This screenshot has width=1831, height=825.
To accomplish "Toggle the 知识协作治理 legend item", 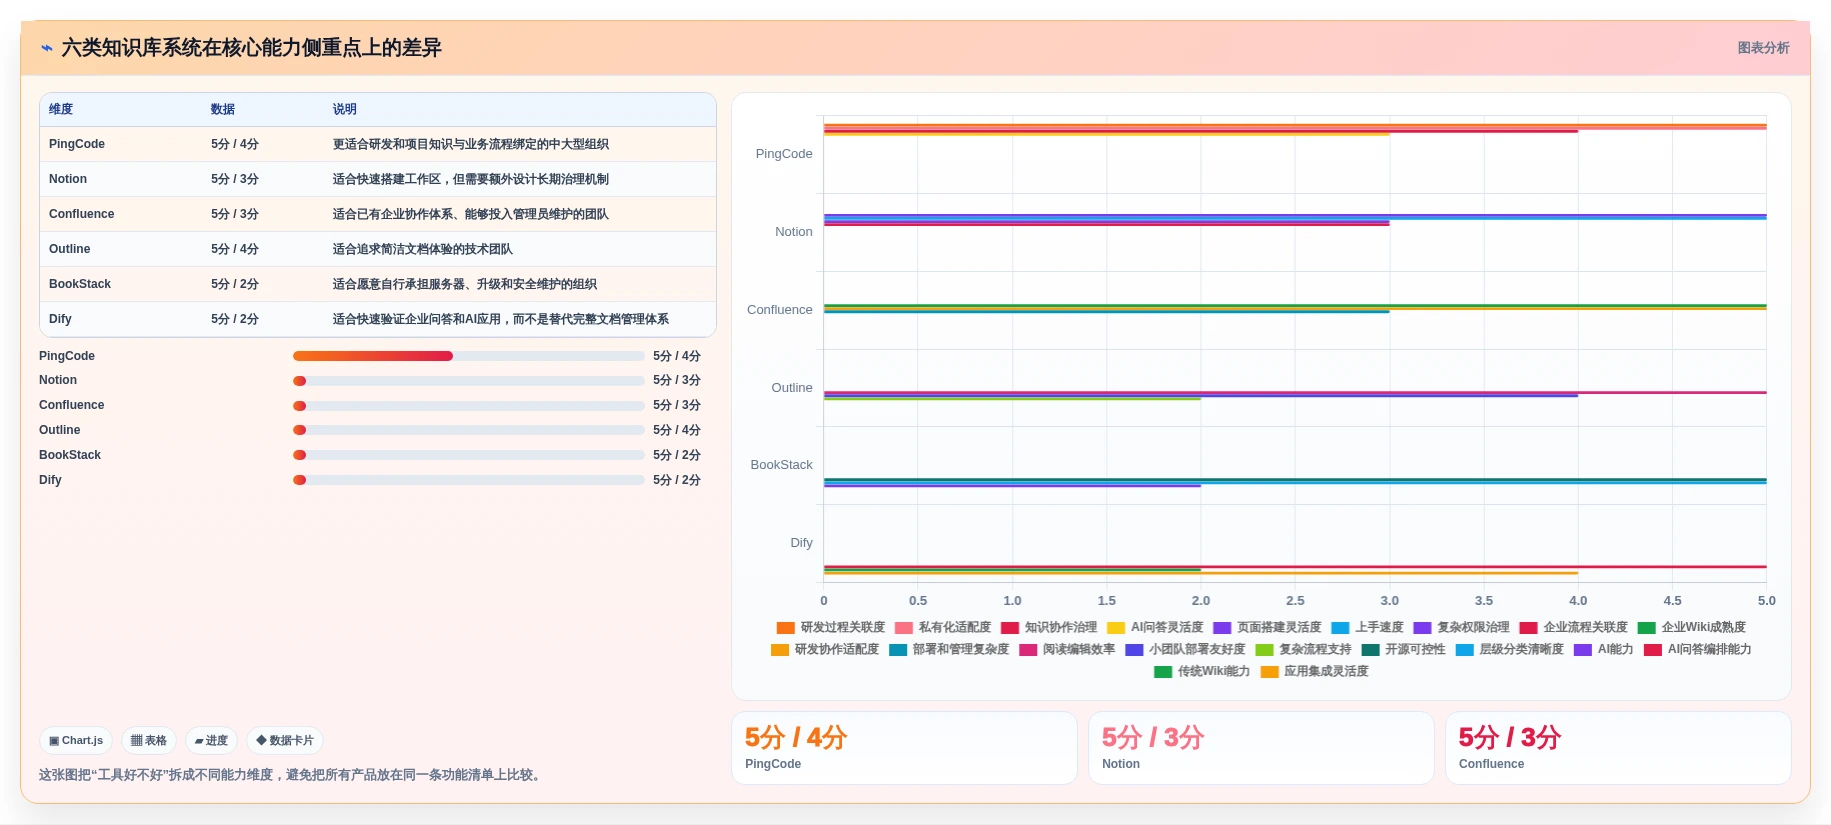I will (x=1049, y=627).
